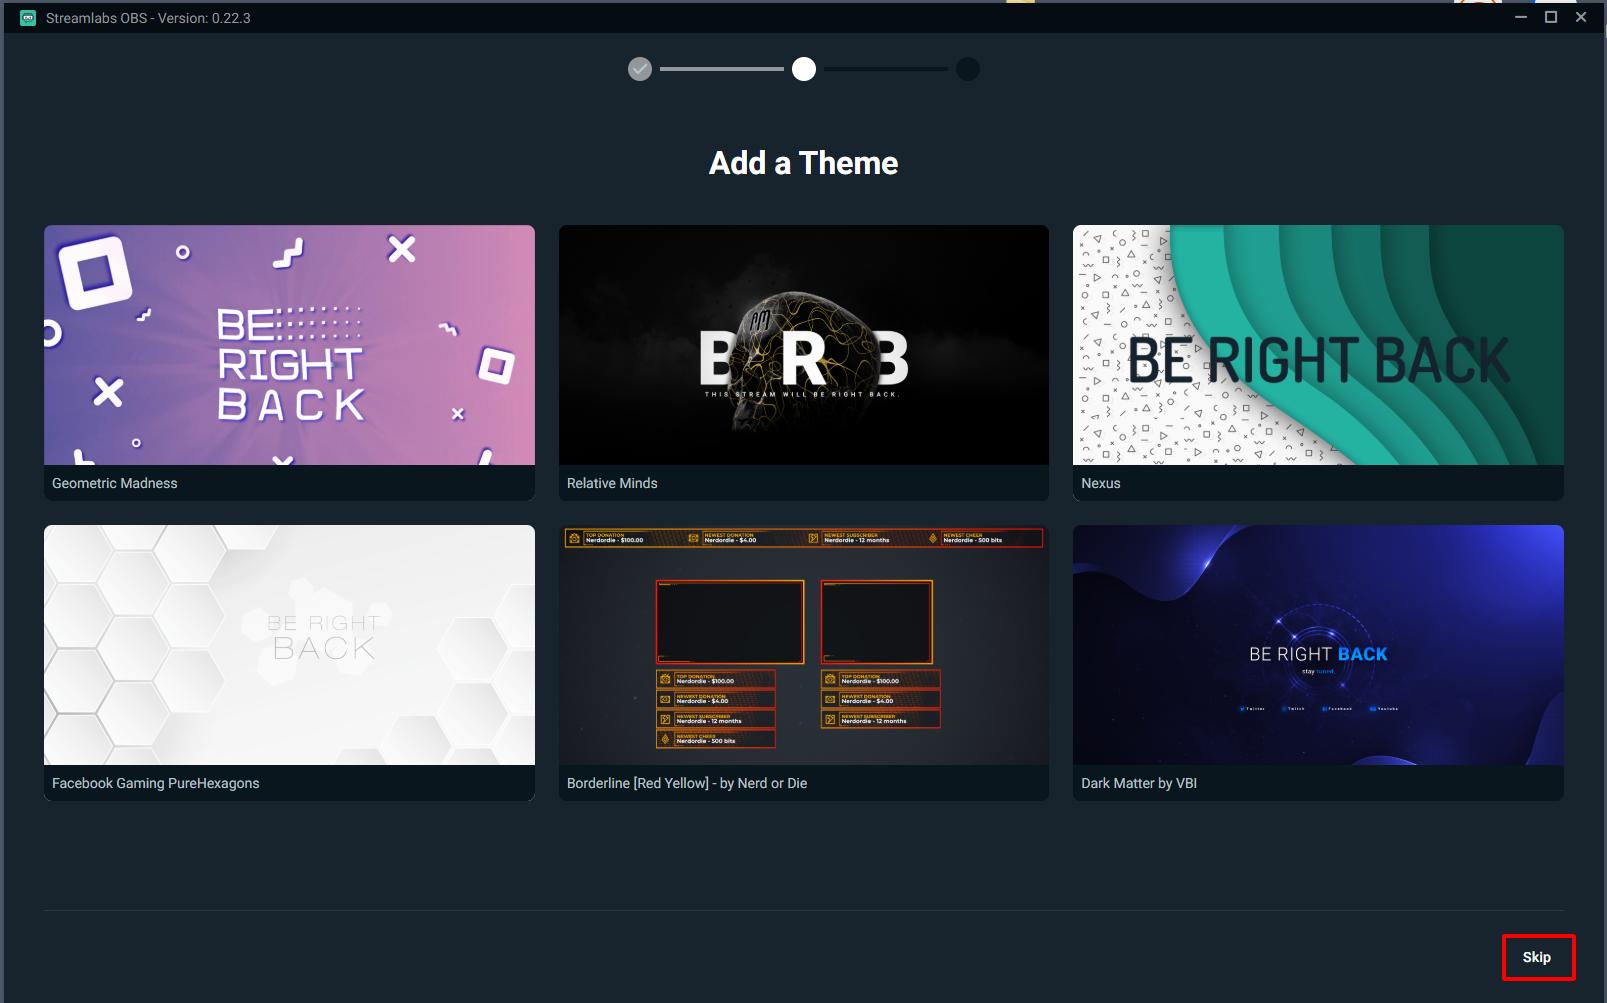
Task: Pick the Nexus teal wave theme image
Action: coord(1318,345)
